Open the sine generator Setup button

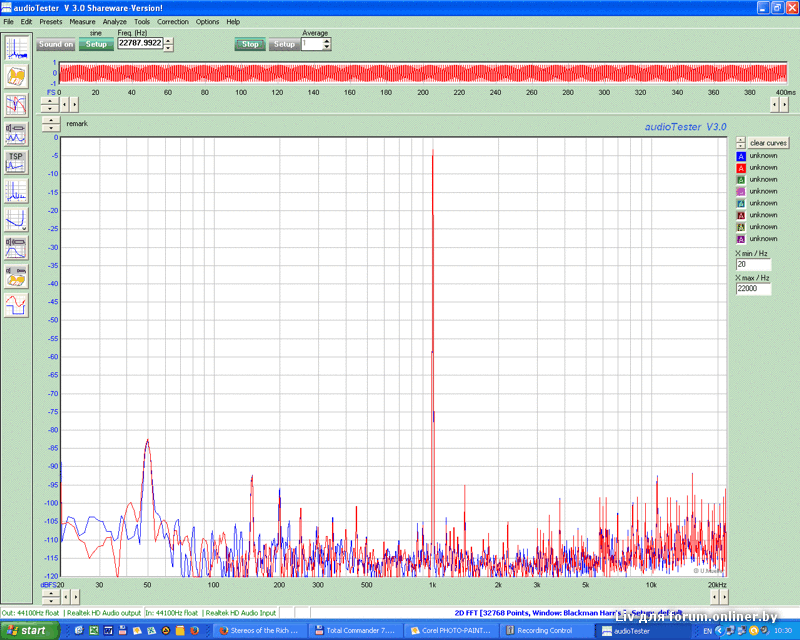96,44
